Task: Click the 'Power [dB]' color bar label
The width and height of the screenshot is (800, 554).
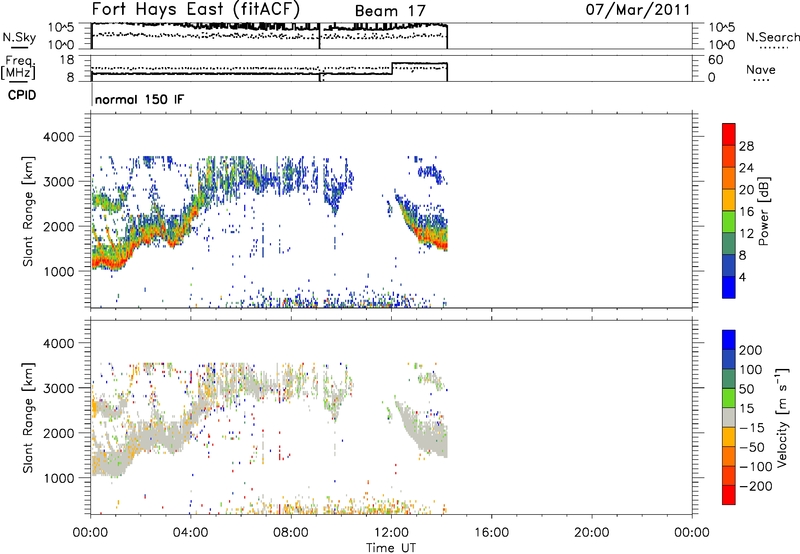Action: point(763,211)
